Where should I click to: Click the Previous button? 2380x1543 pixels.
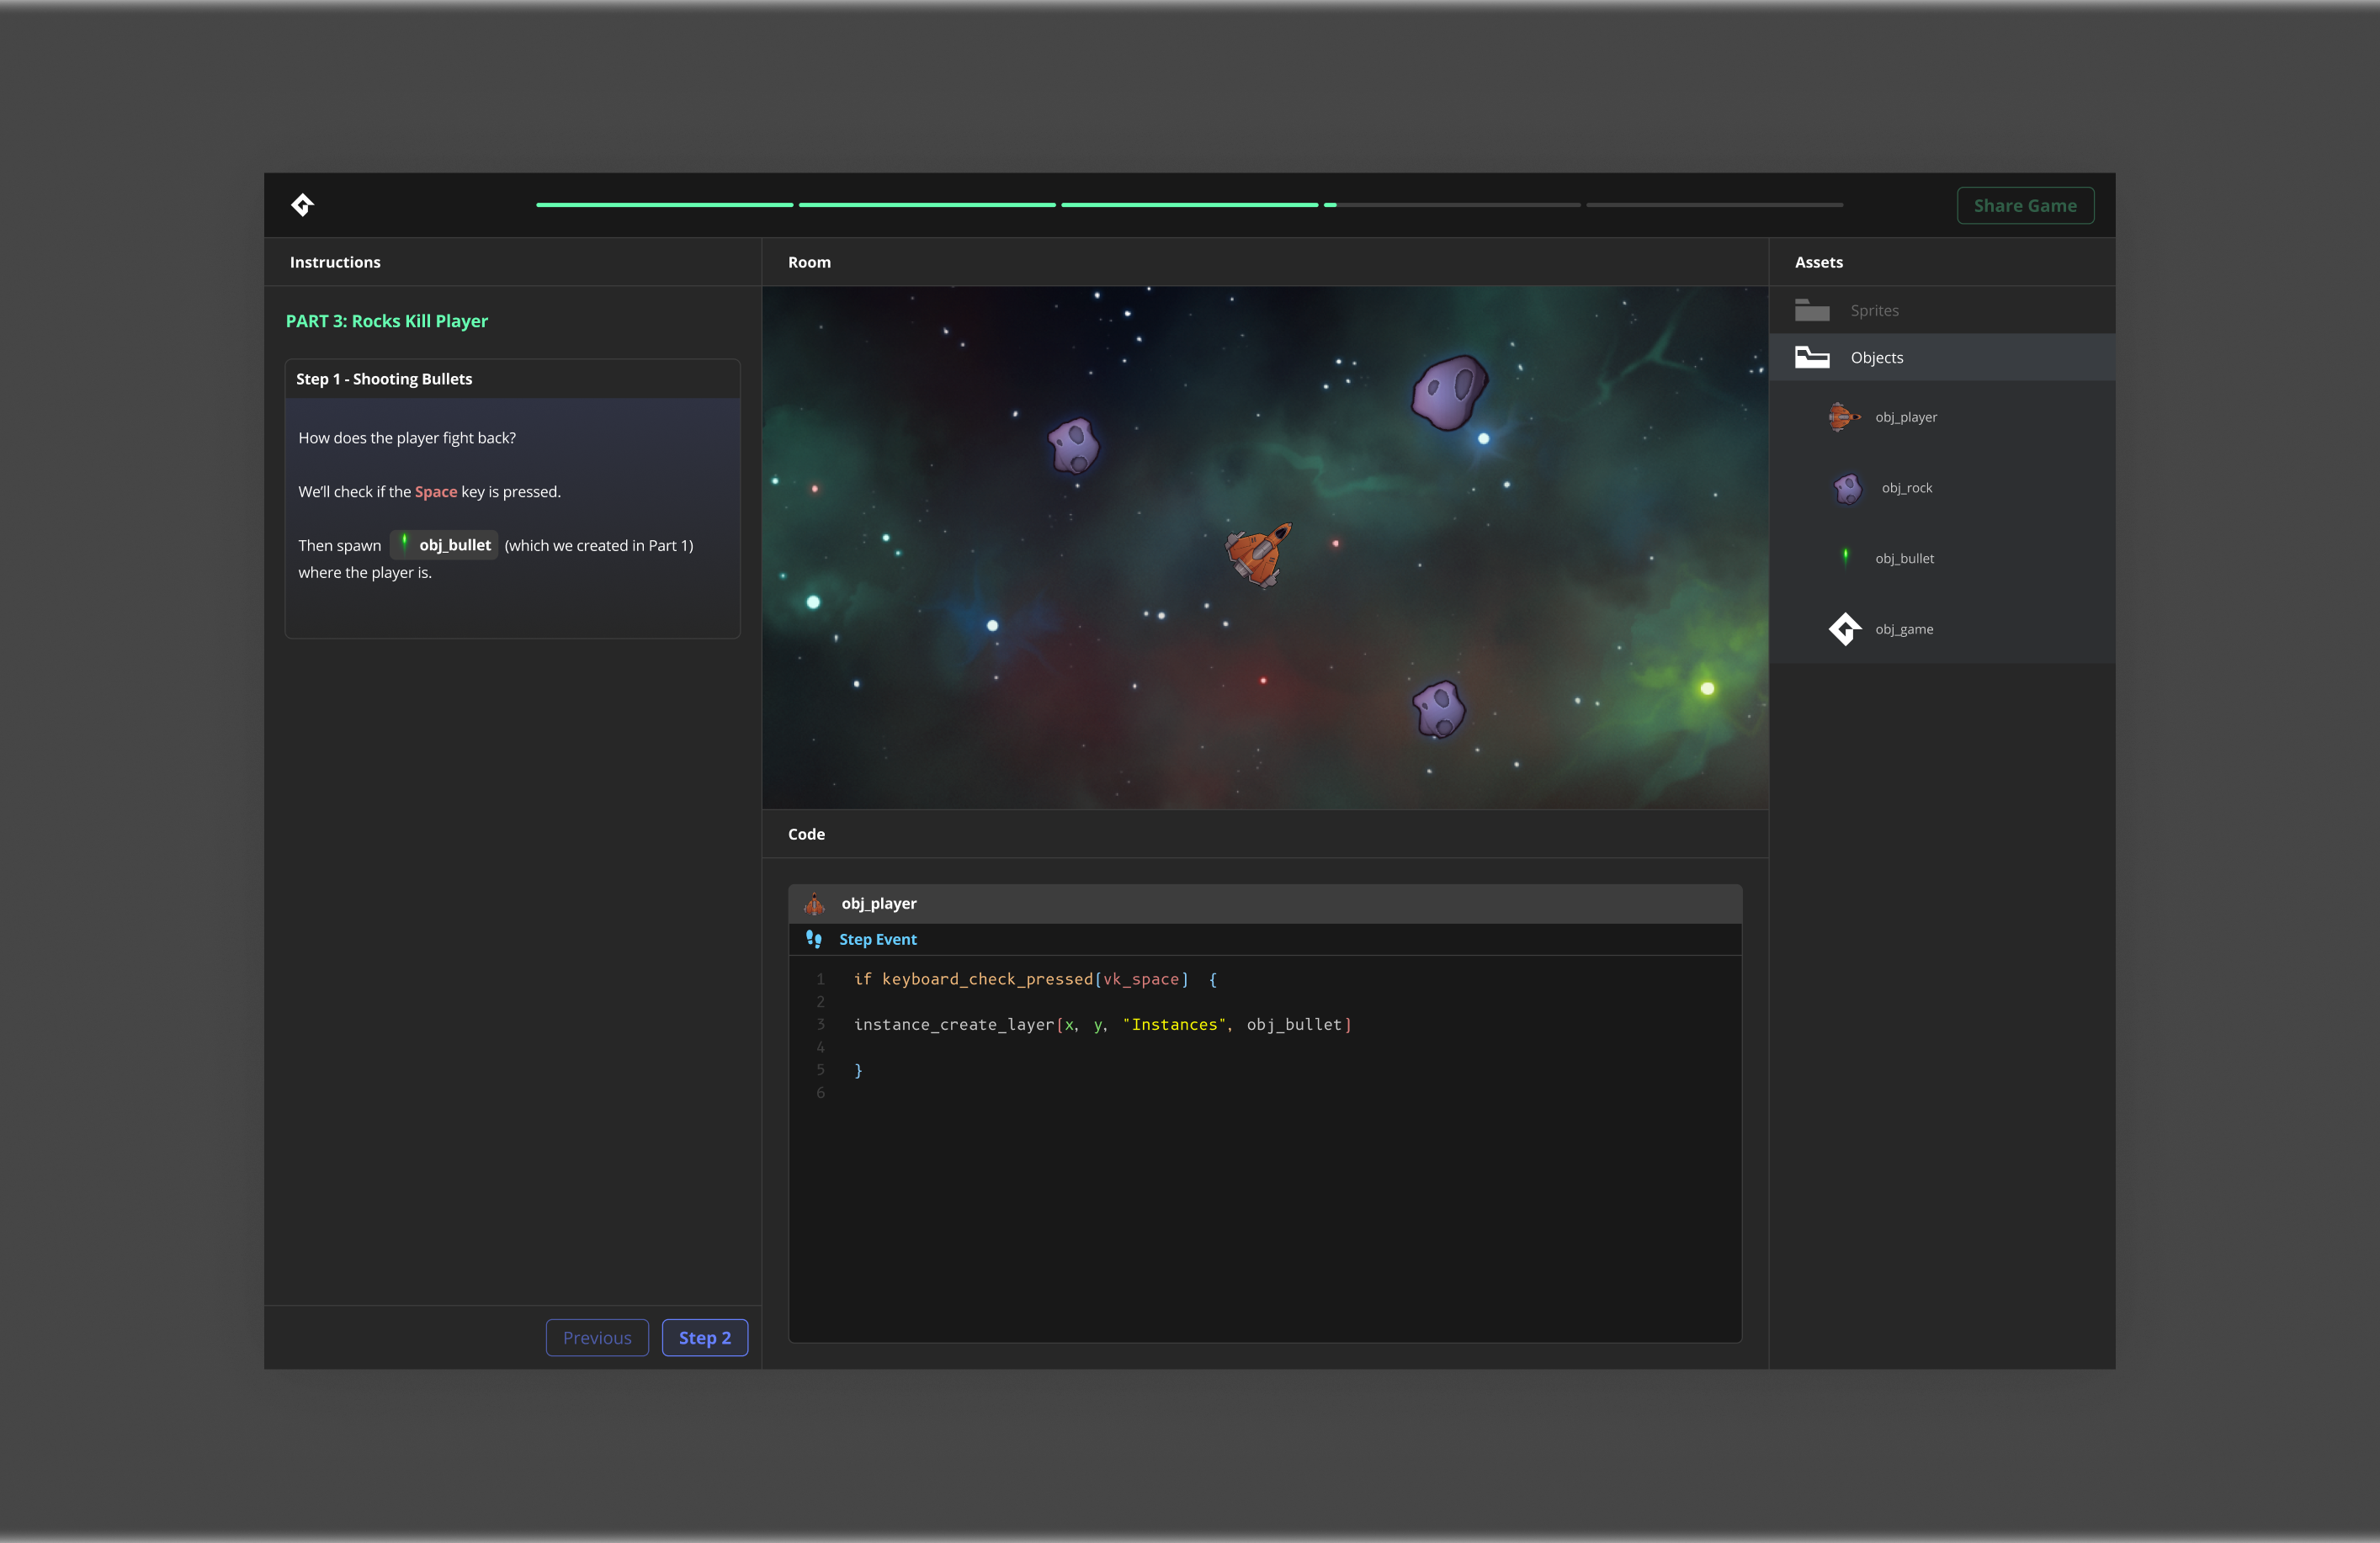coord(597,1338)
